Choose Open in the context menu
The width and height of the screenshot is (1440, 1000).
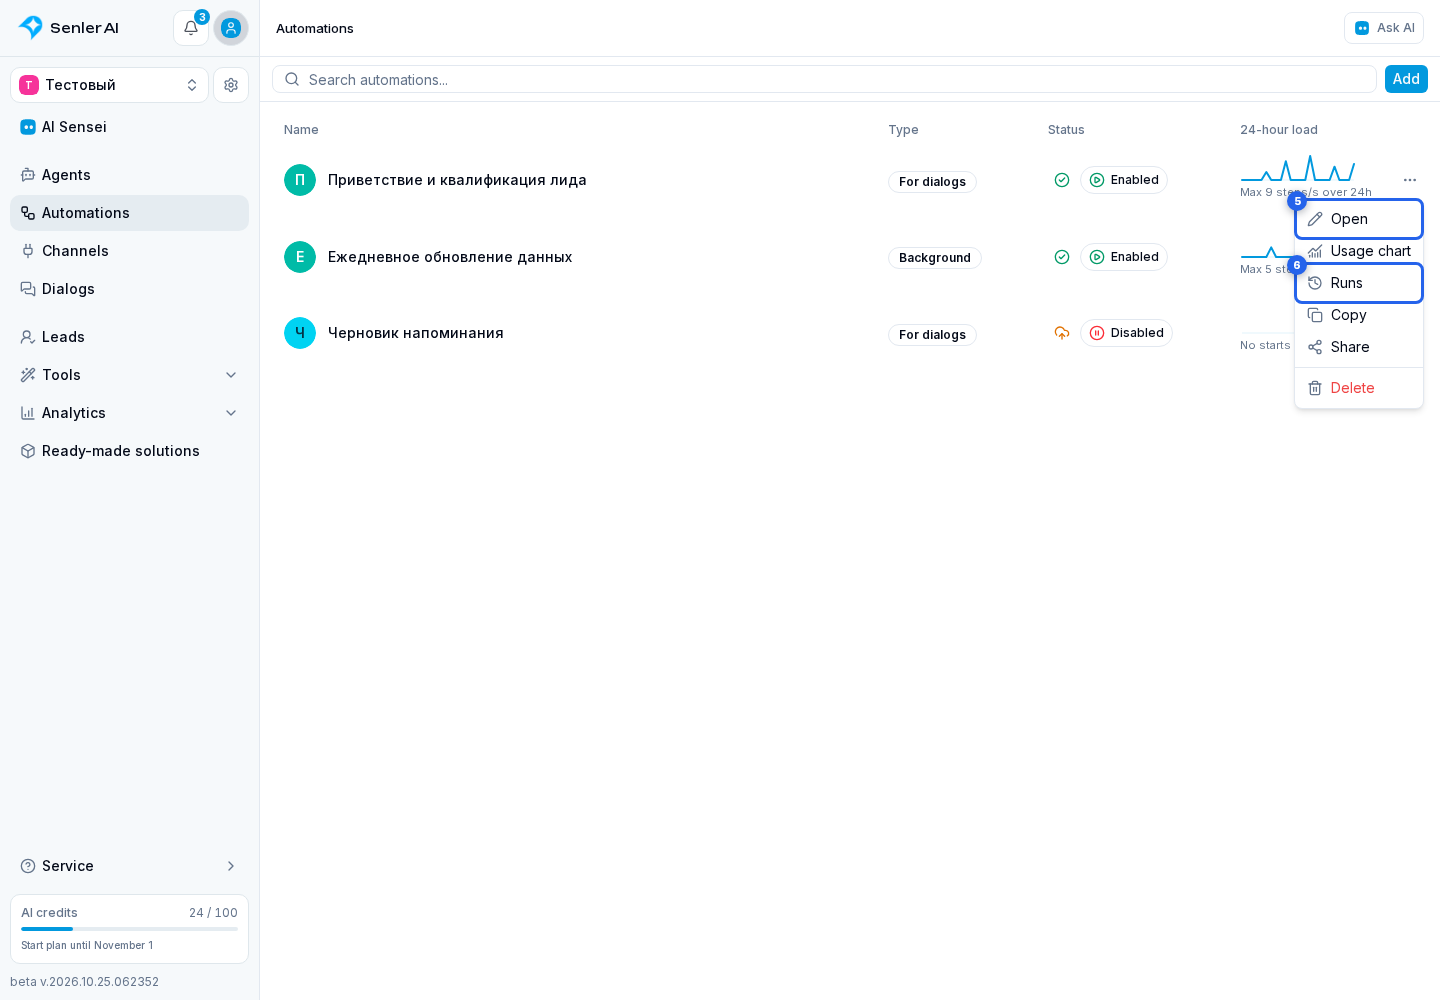pyautogui.click(x=1359, y=219)
